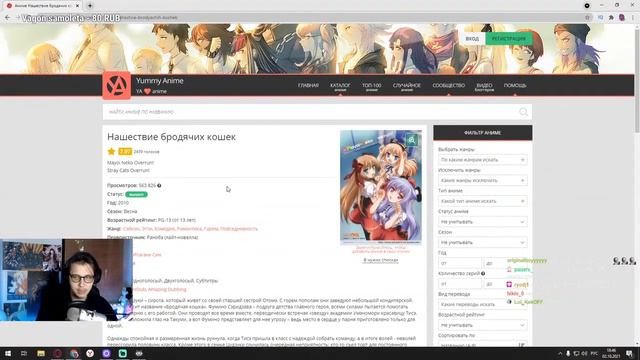The image size is (640, 360).
Task: Open the Выбрать жанры dropdown
Action: coord(482,160)
